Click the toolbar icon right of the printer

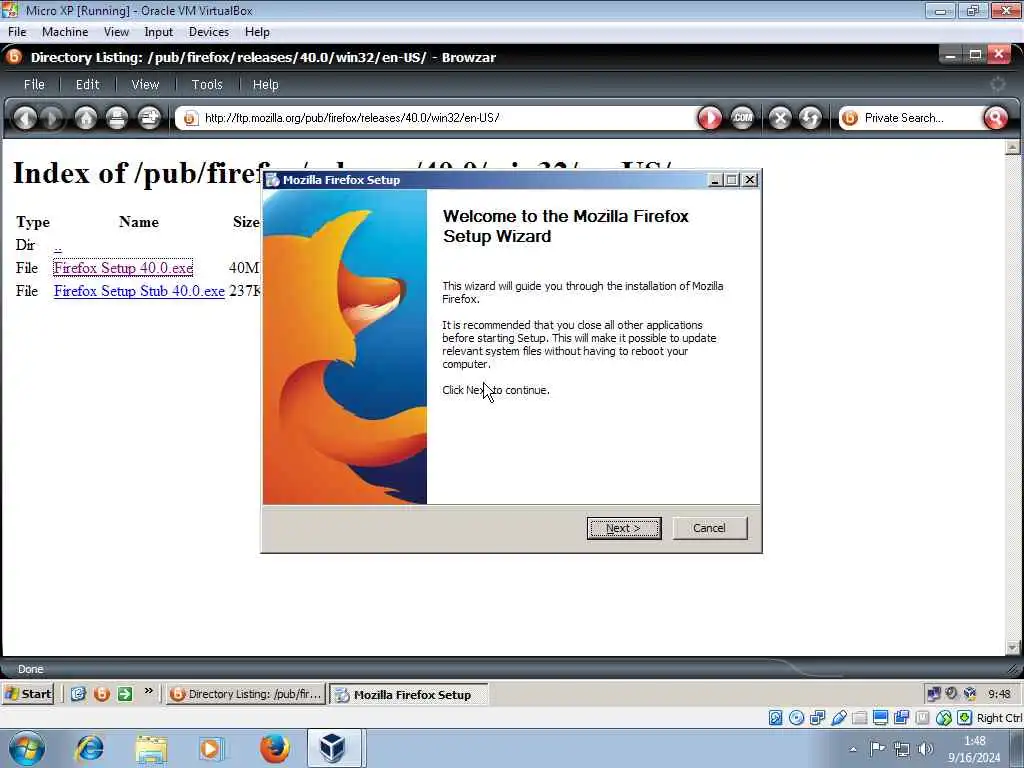tap(149, 118)
